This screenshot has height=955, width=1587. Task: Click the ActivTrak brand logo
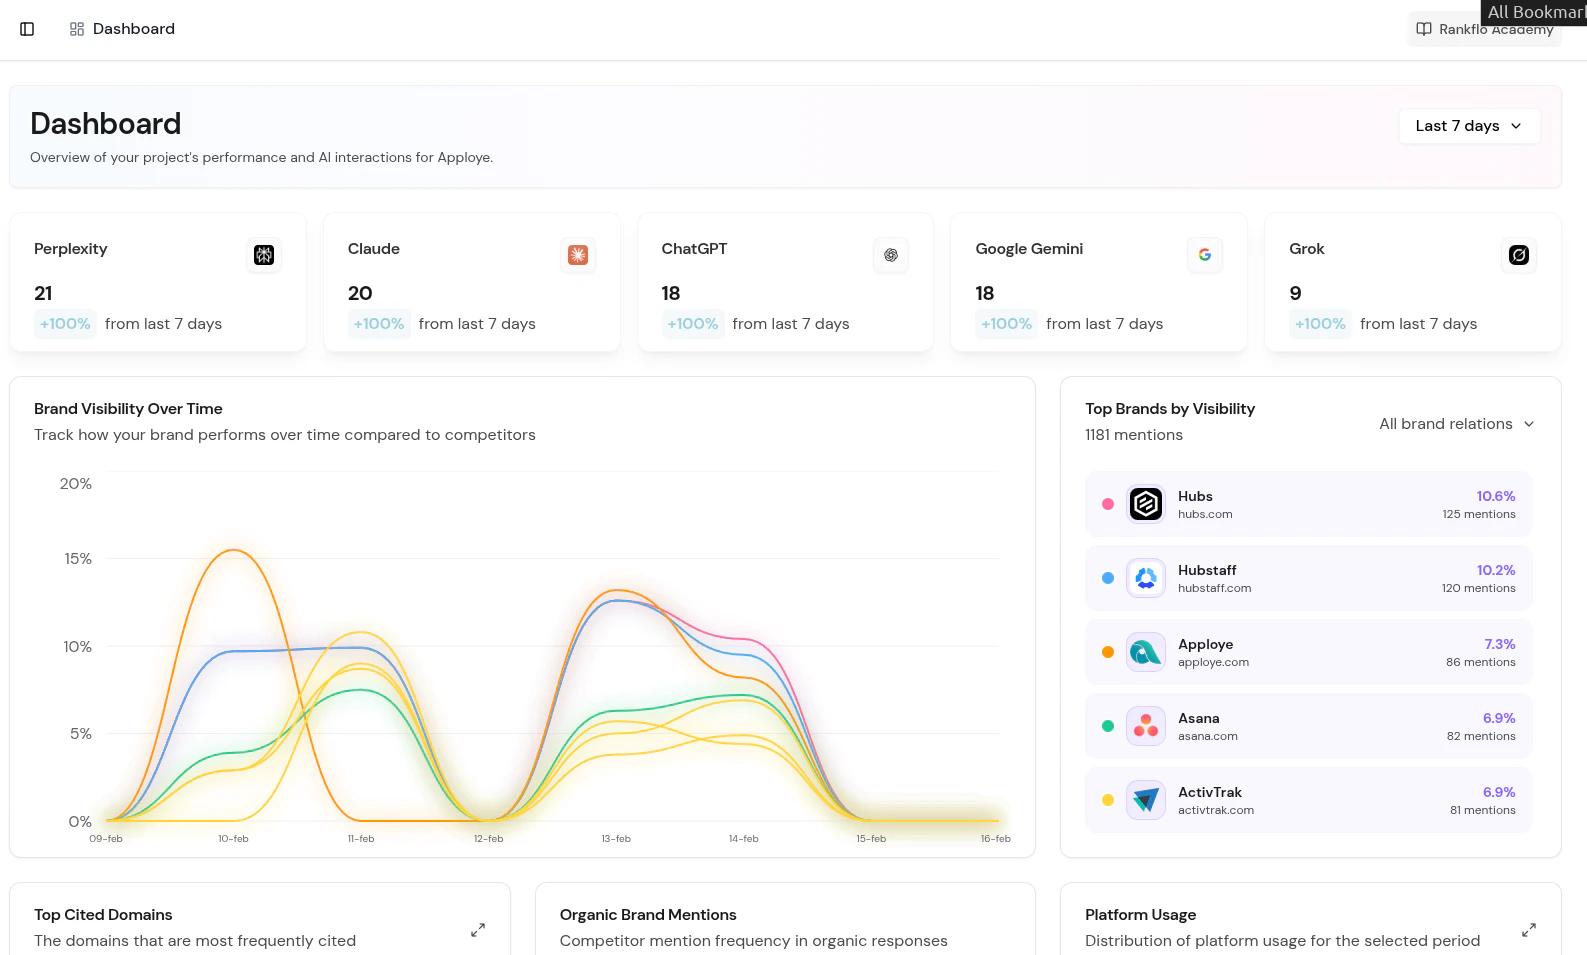coord(1146,800)
